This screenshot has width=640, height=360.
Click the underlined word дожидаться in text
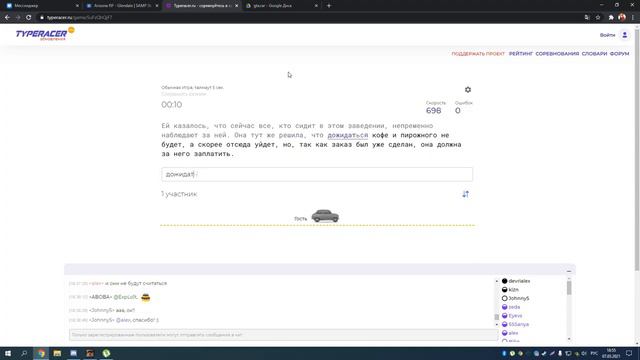click(x=347, y=135)
